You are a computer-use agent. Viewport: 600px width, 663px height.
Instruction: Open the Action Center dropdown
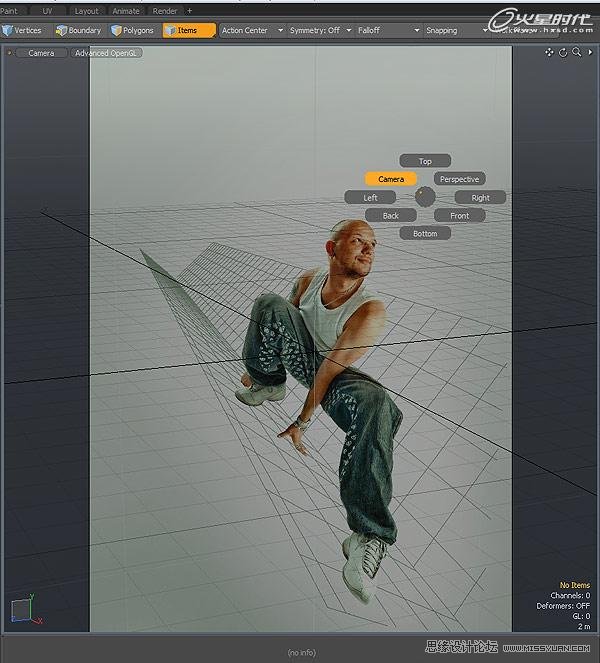tap(252, 30)
